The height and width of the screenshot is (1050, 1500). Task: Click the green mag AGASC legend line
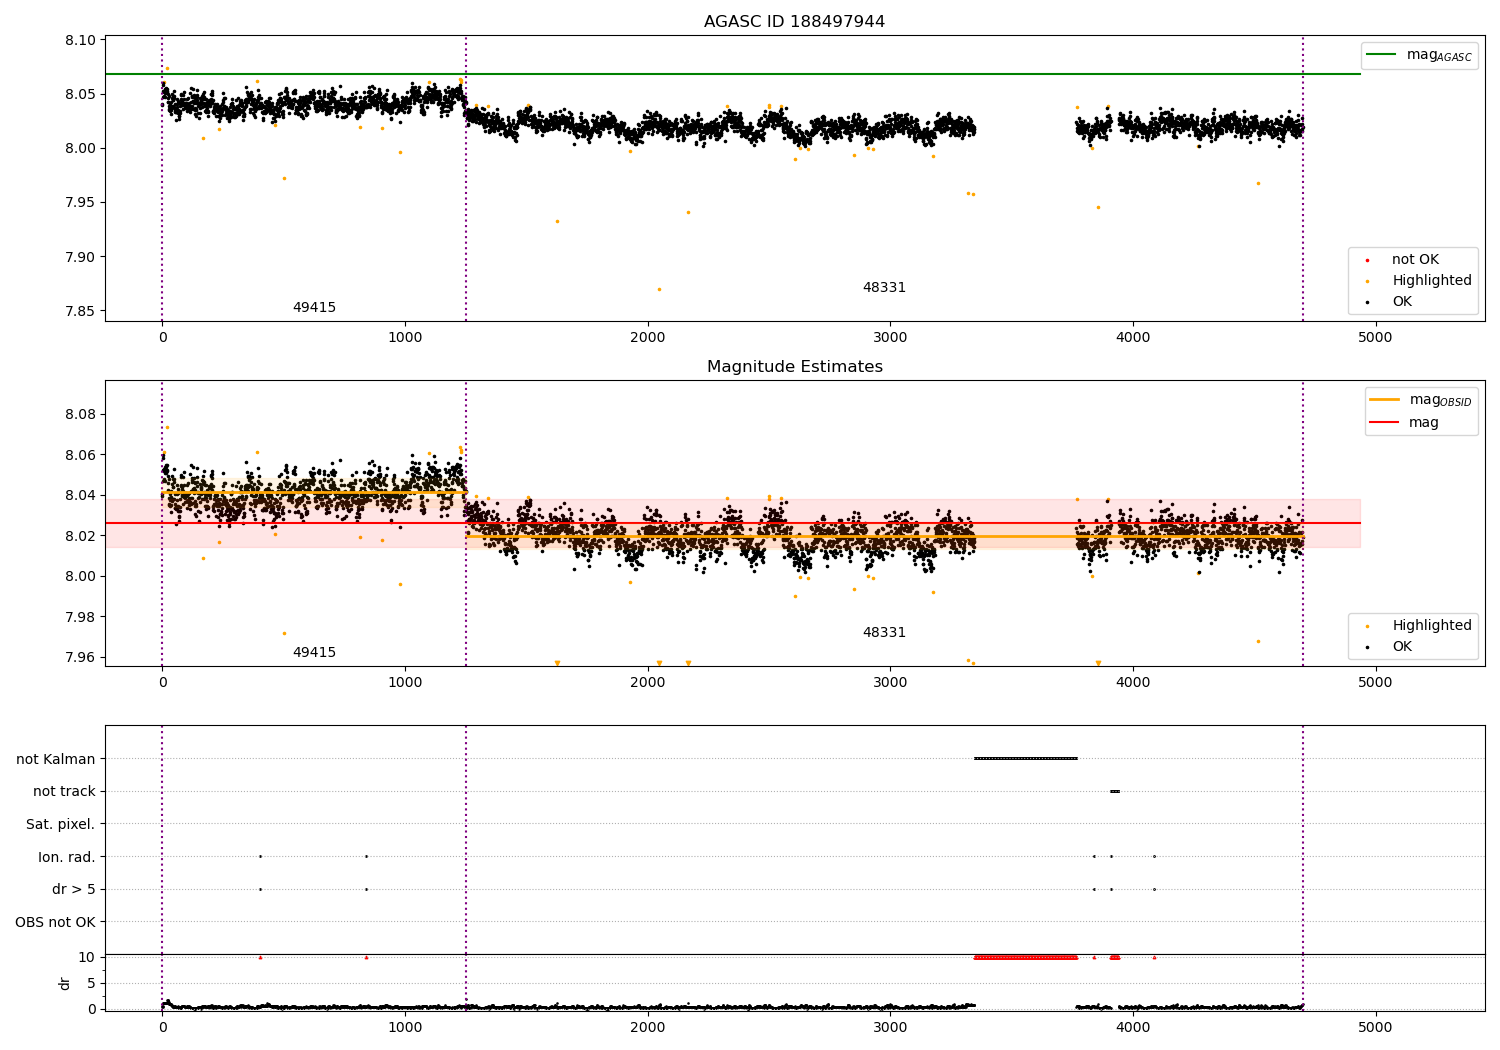click(x=1382, y=55)
